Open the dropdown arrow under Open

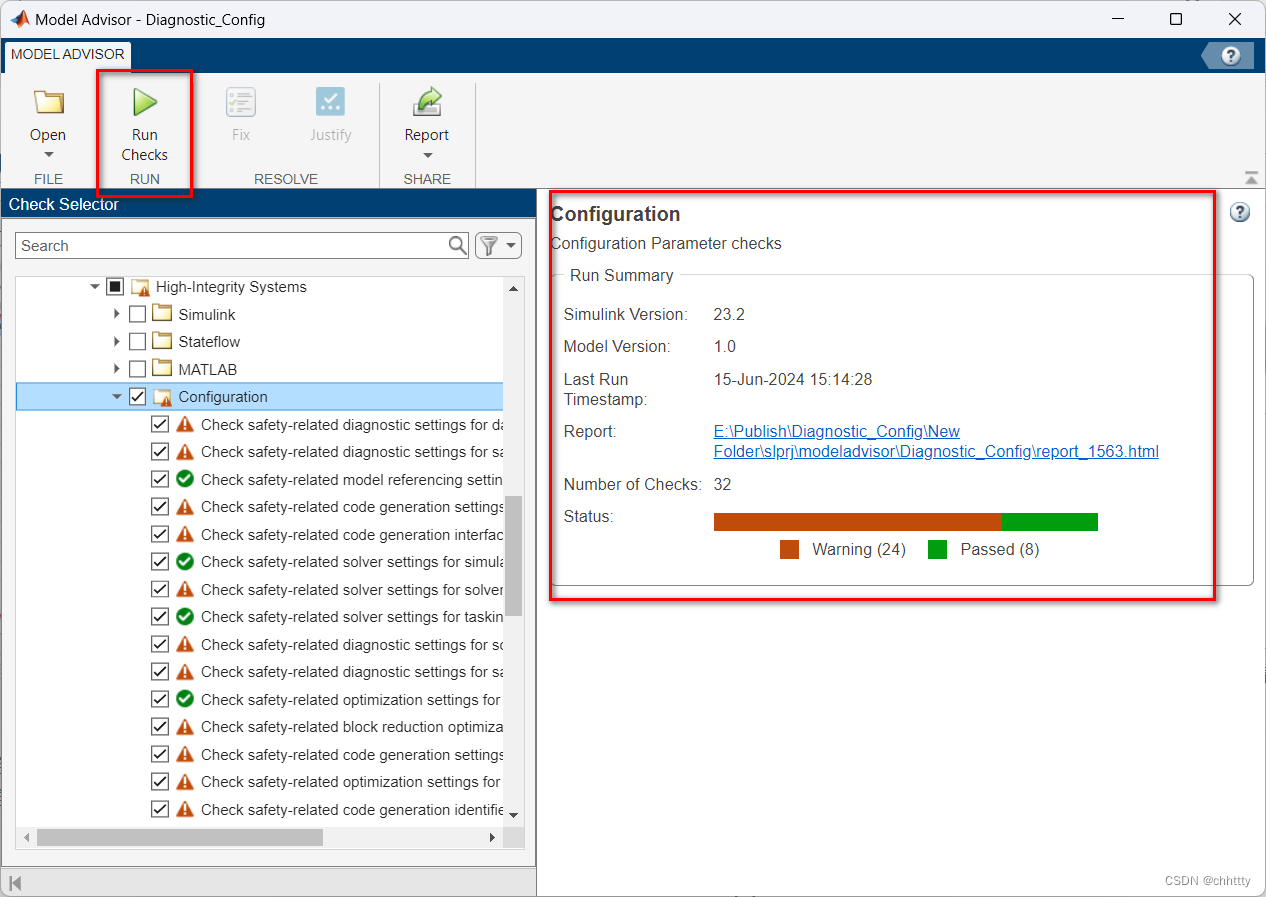[x=48, y=155]
